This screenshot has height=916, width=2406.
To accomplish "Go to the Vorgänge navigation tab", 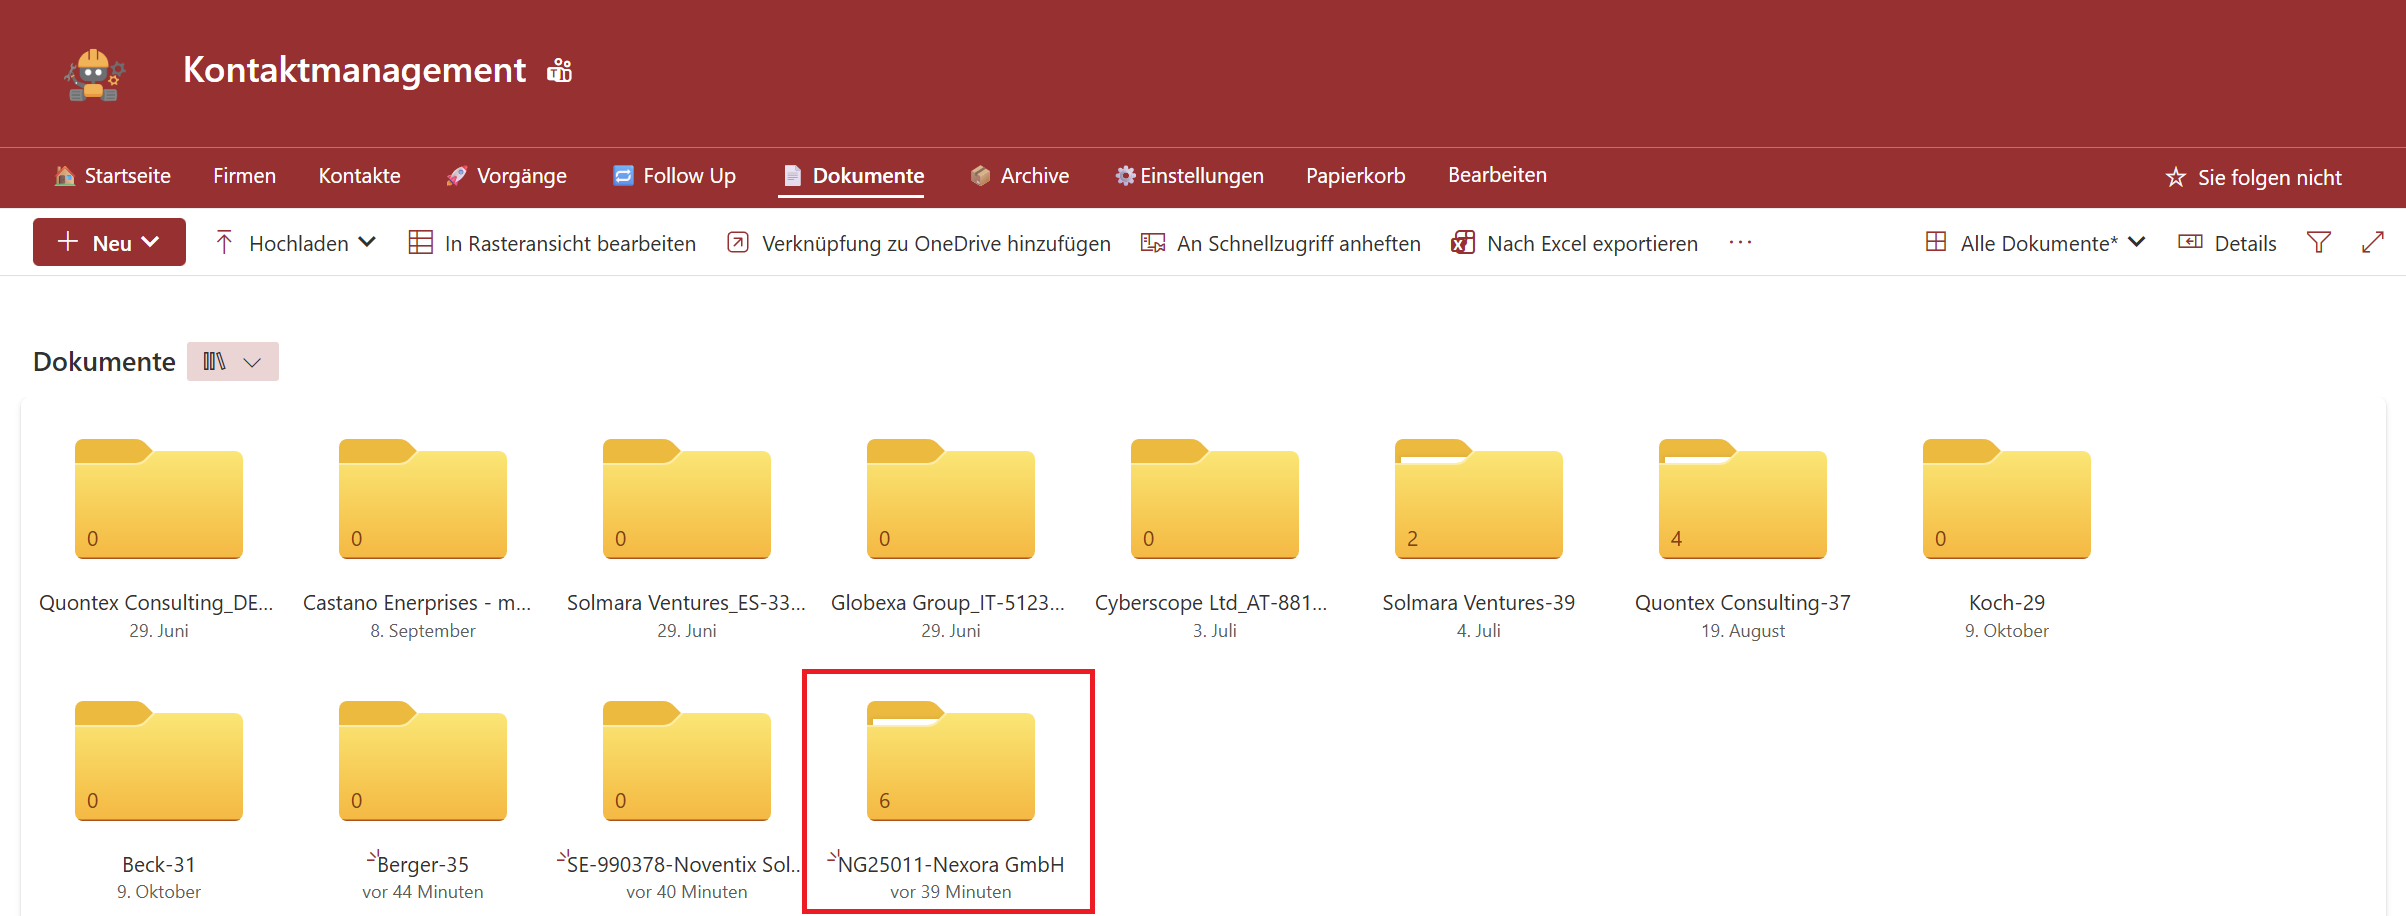I will (506, 176).
